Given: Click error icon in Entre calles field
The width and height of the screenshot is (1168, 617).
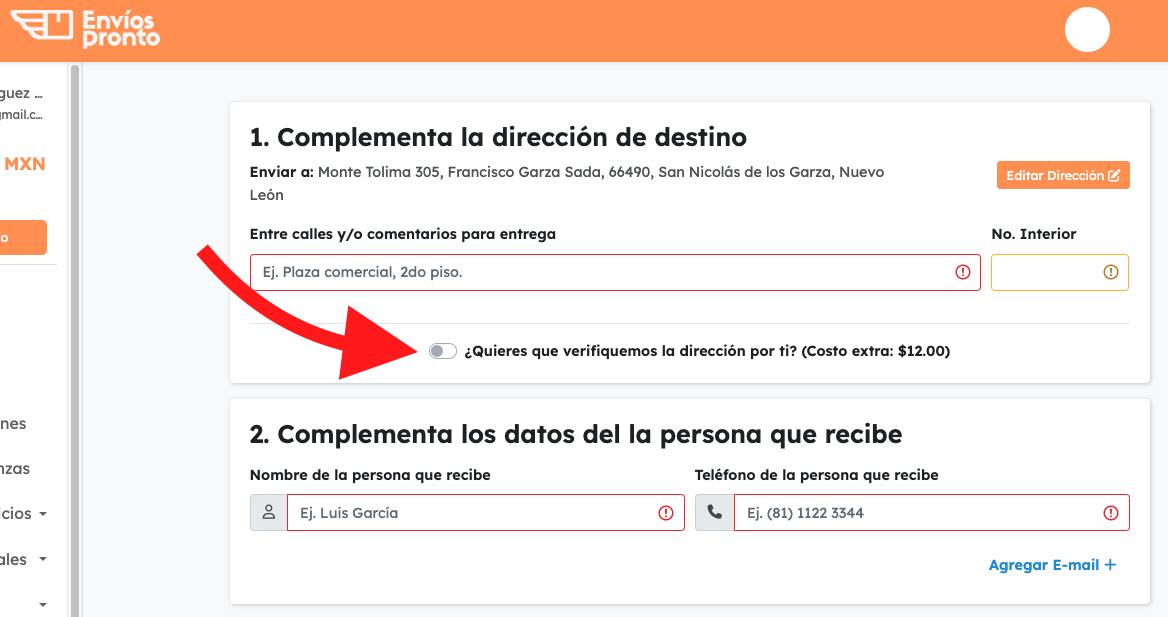Looking at the screenshot, I should coord(963,272).
